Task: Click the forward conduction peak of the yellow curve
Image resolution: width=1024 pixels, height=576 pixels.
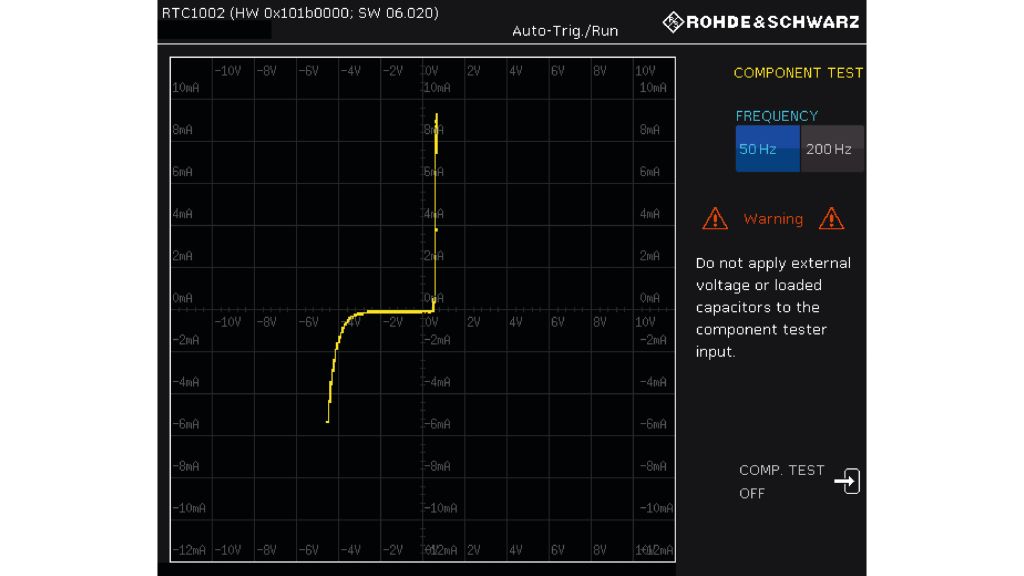Action: tap(437, 116)
